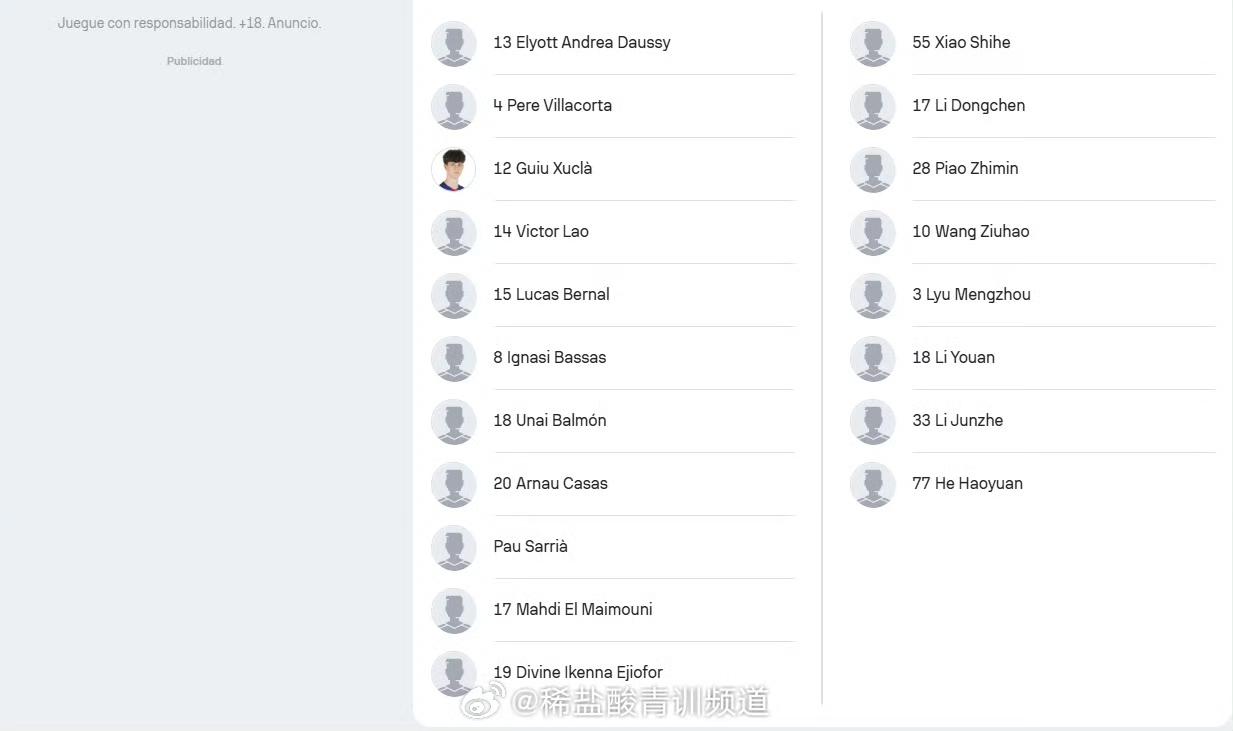Click 17 Mahdi El Maimouni
This screenshot has height=731, width=1233.
(x=612, y=610)
